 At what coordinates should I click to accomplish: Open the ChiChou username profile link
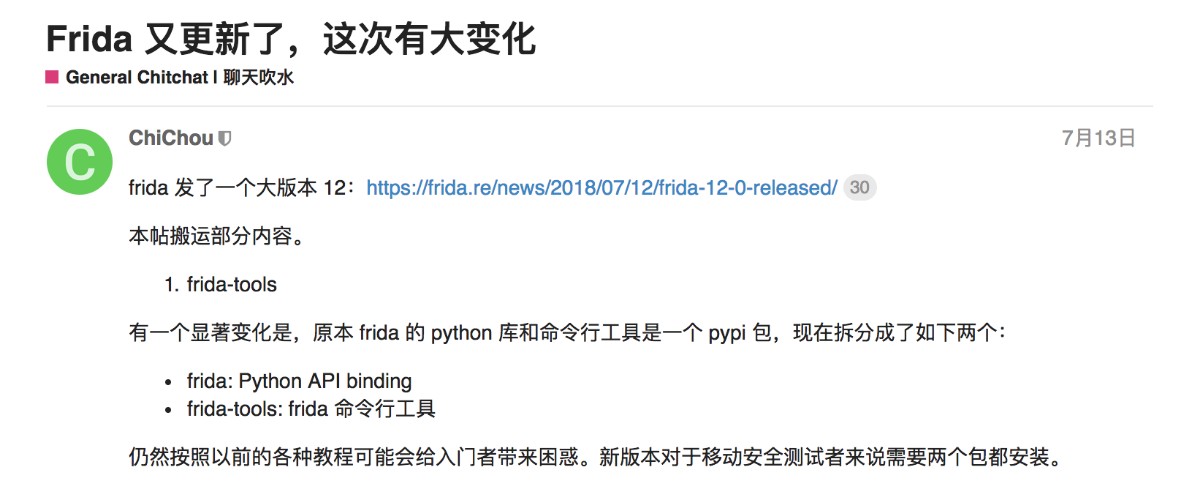(171, 139)
